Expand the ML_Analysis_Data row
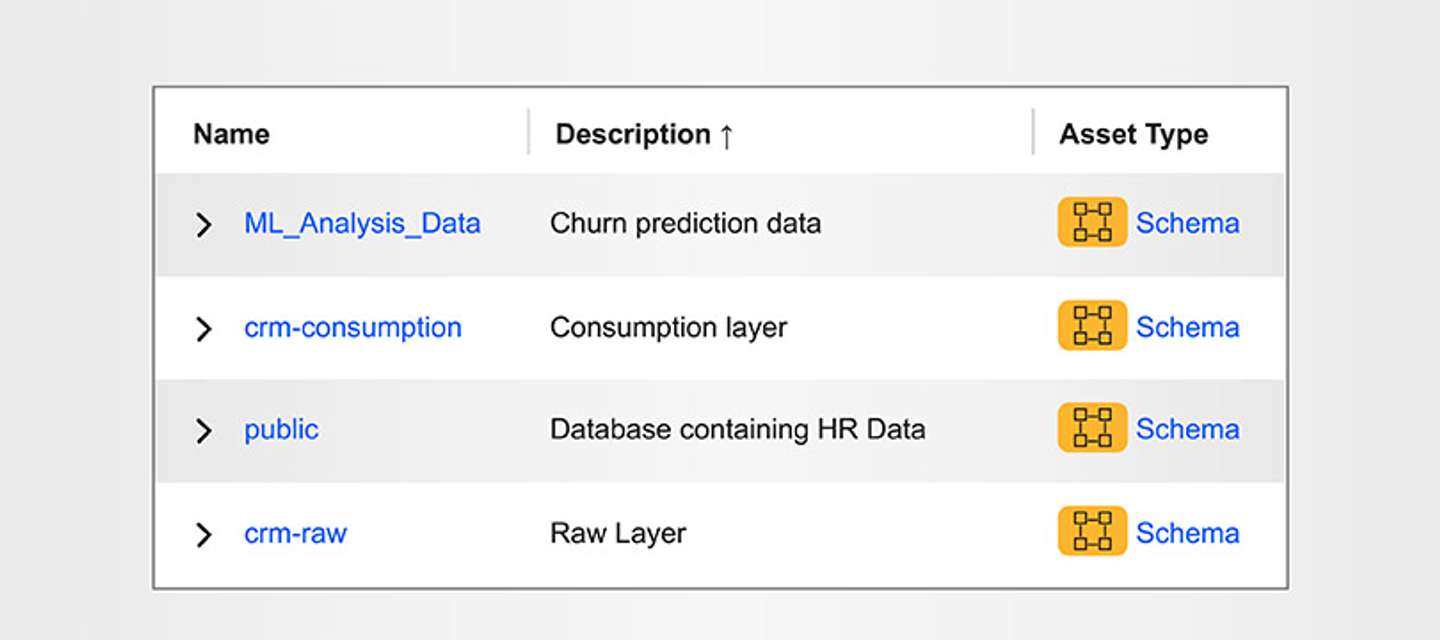The image size is (1440, 640). click(204, 224)
